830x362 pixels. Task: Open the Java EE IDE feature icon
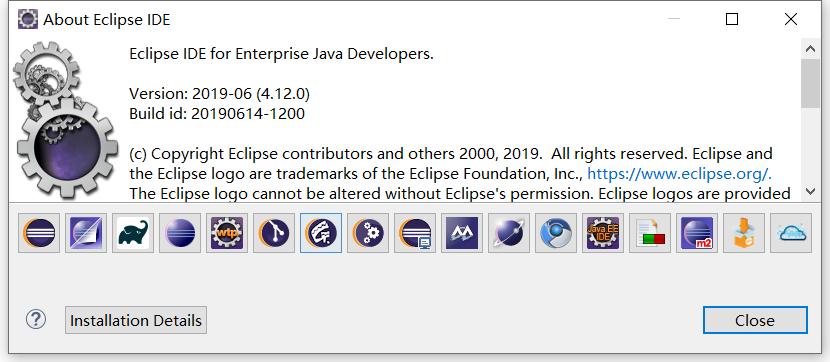point(603,233)
